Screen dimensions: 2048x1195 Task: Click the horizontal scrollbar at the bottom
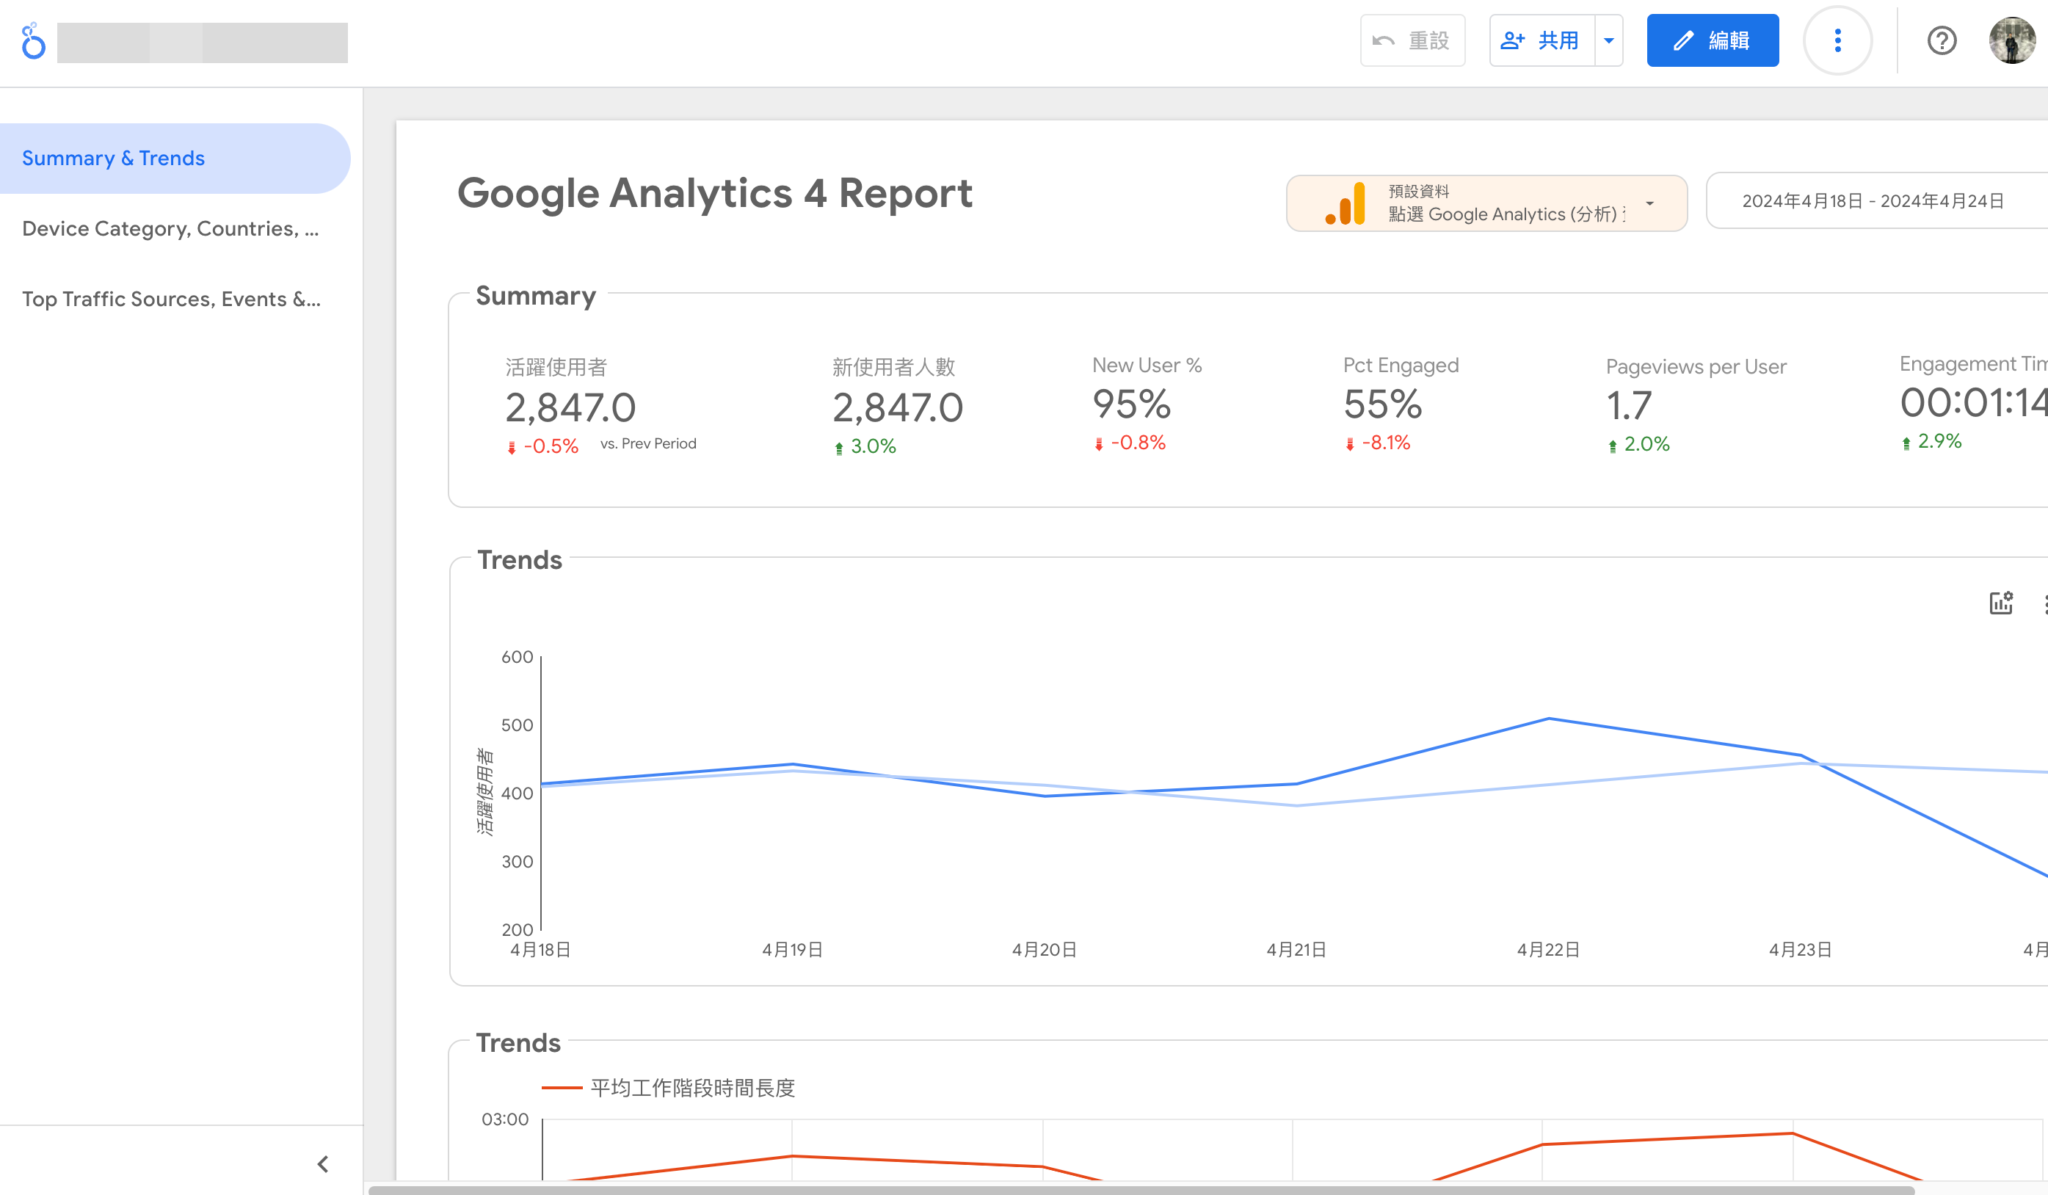[1140, 1190]
